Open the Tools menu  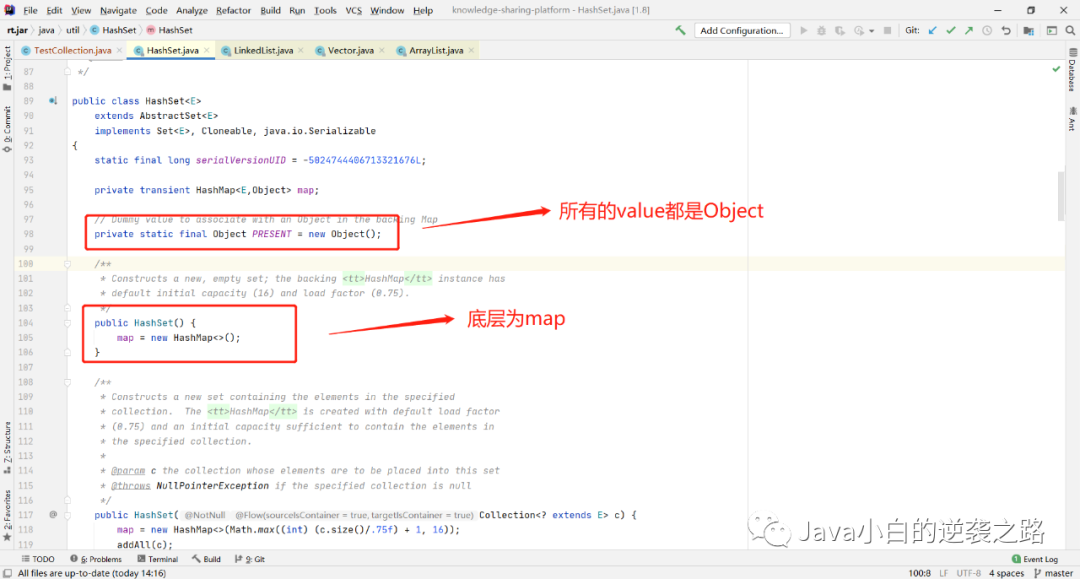325,10
